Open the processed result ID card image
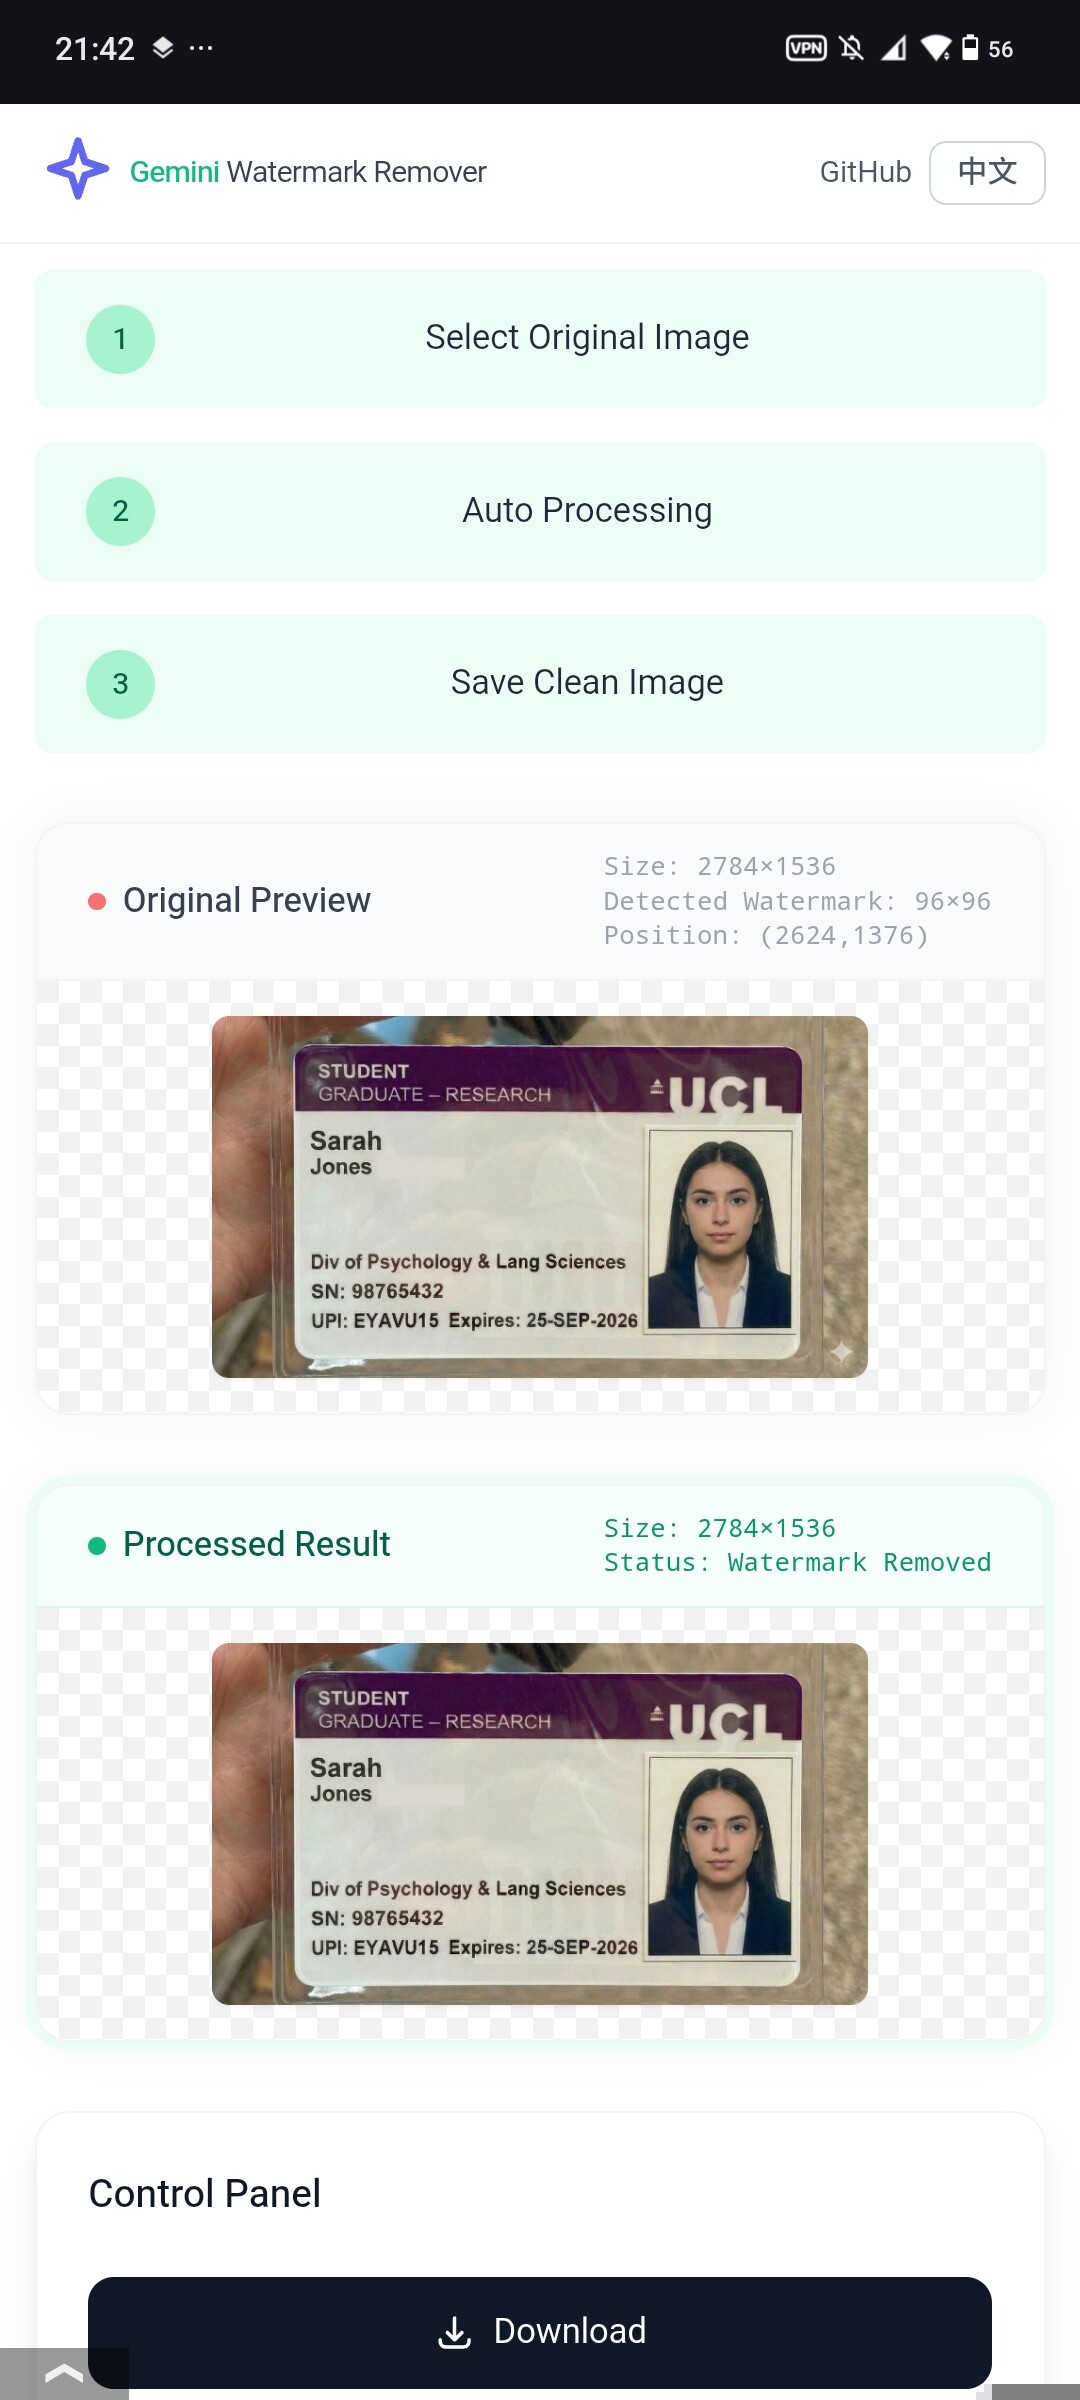The image size is (1080, 2400). pos(540,1823)
